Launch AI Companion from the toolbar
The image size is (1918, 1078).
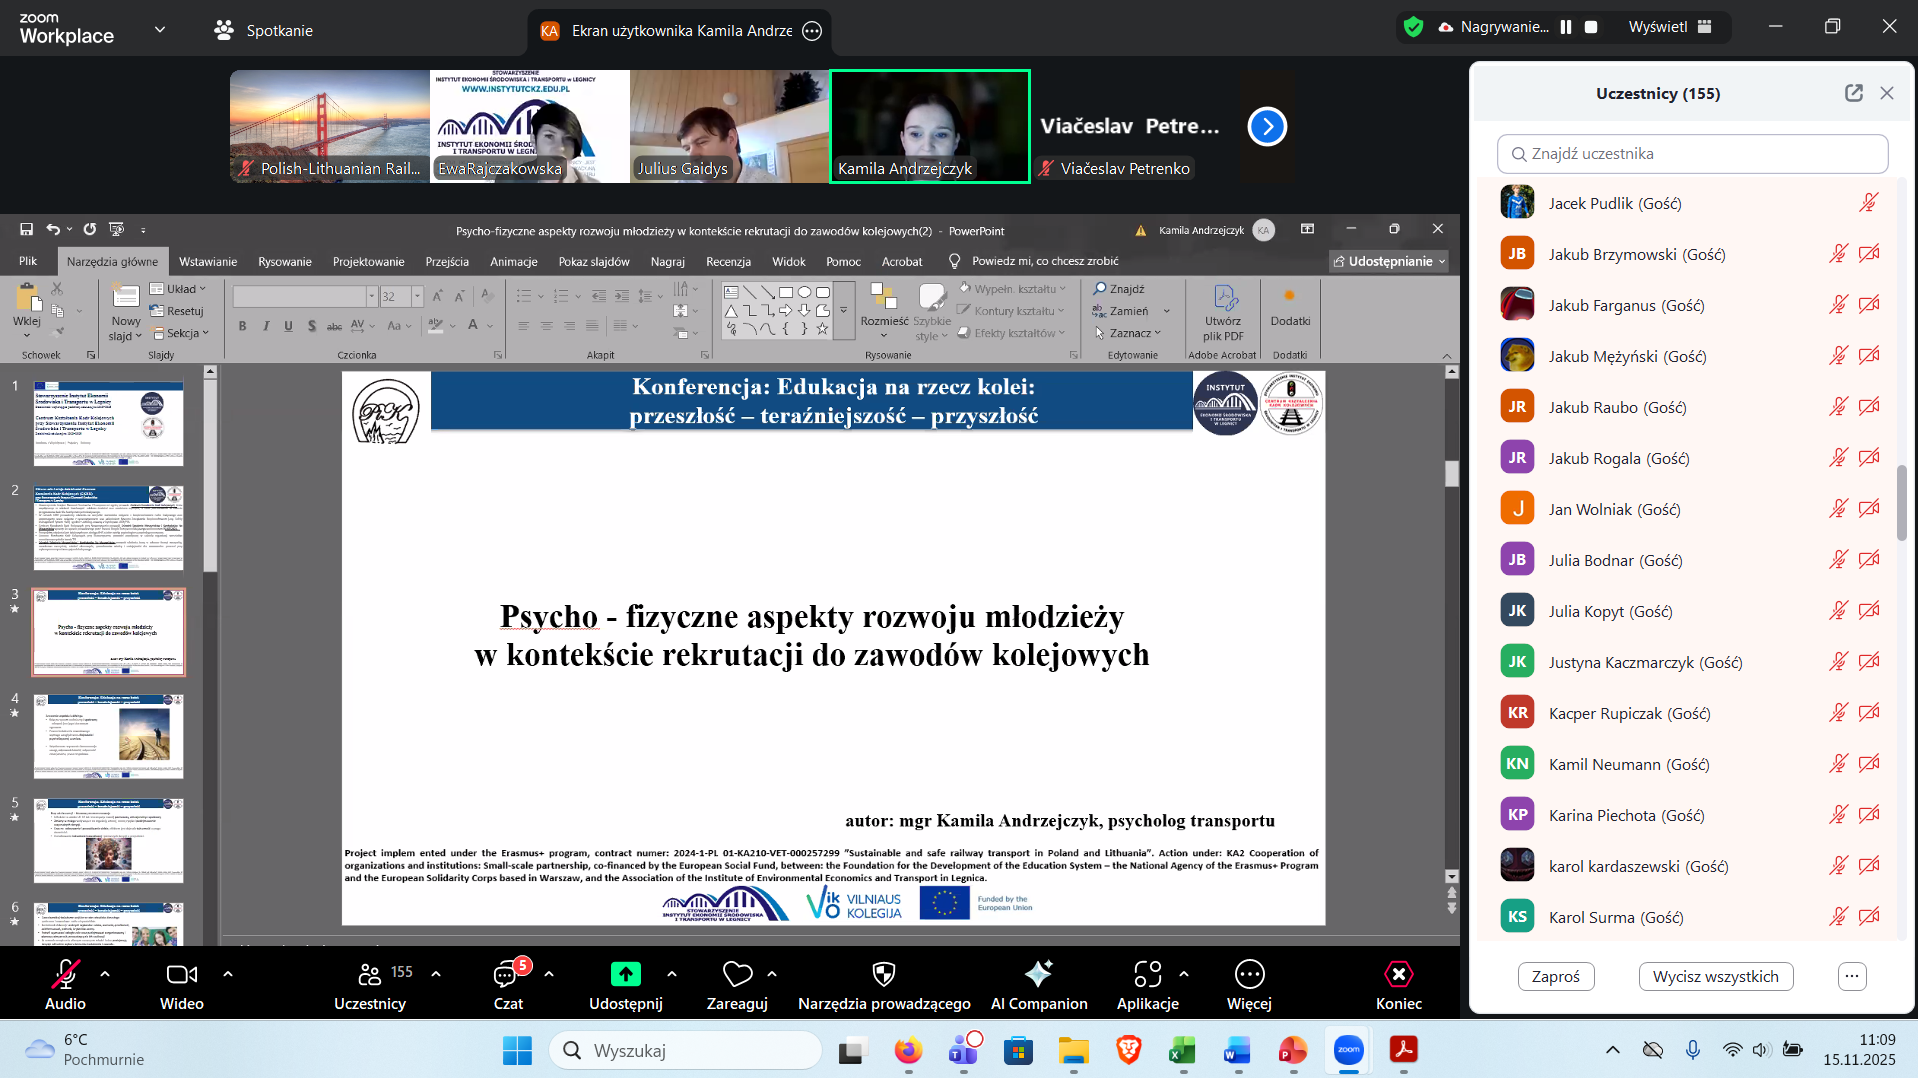(x=1038, y=974)
